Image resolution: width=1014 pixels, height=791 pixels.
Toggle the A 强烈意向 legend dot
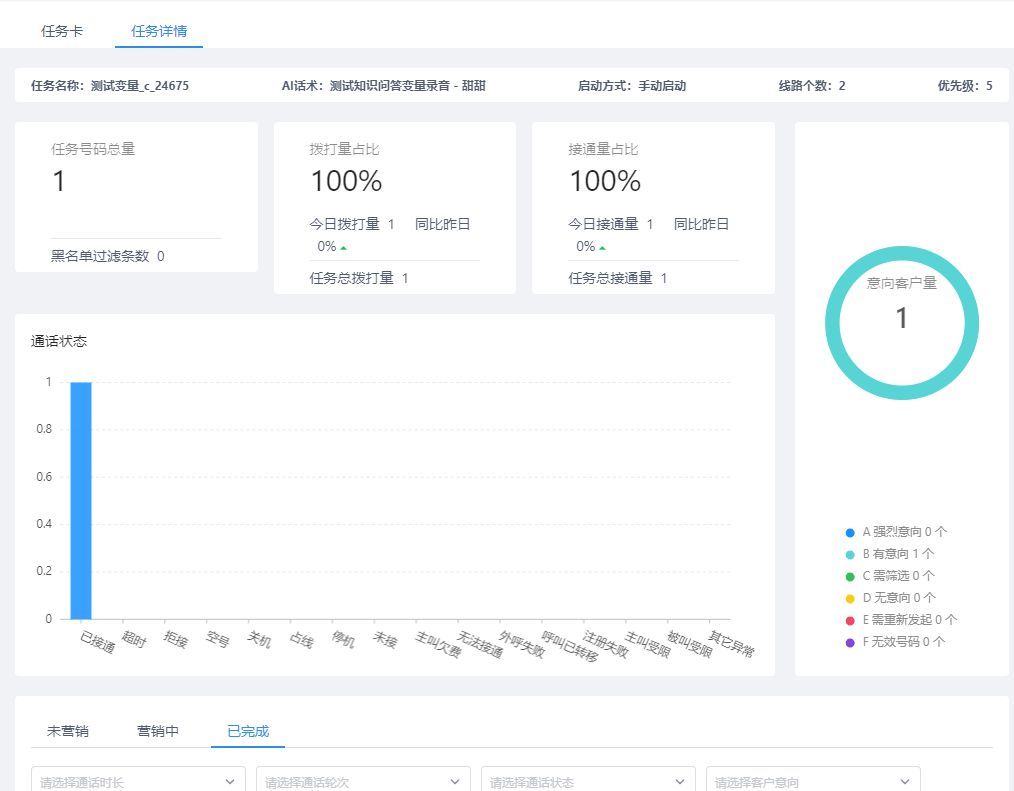pyautogui.click(x=850, y=533)
